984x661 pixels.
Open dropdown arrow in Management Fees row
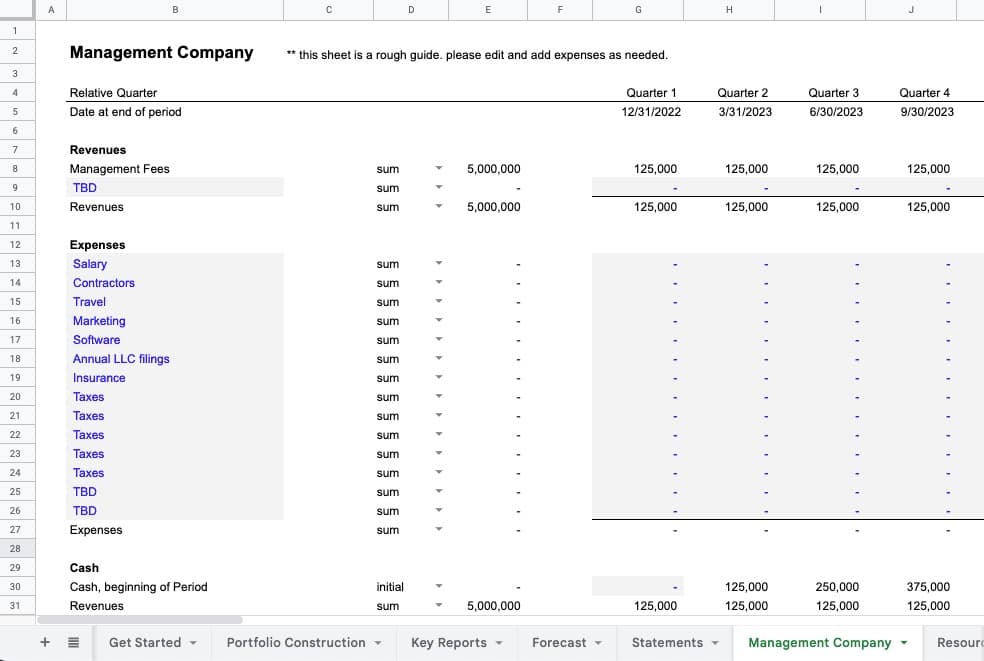[438, 169]
